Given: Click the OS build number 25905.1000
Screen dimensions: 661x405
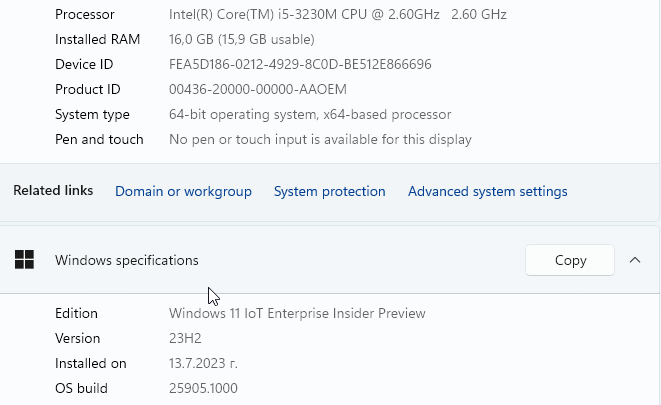Looking at the screenshot, I should pos(203,388).
